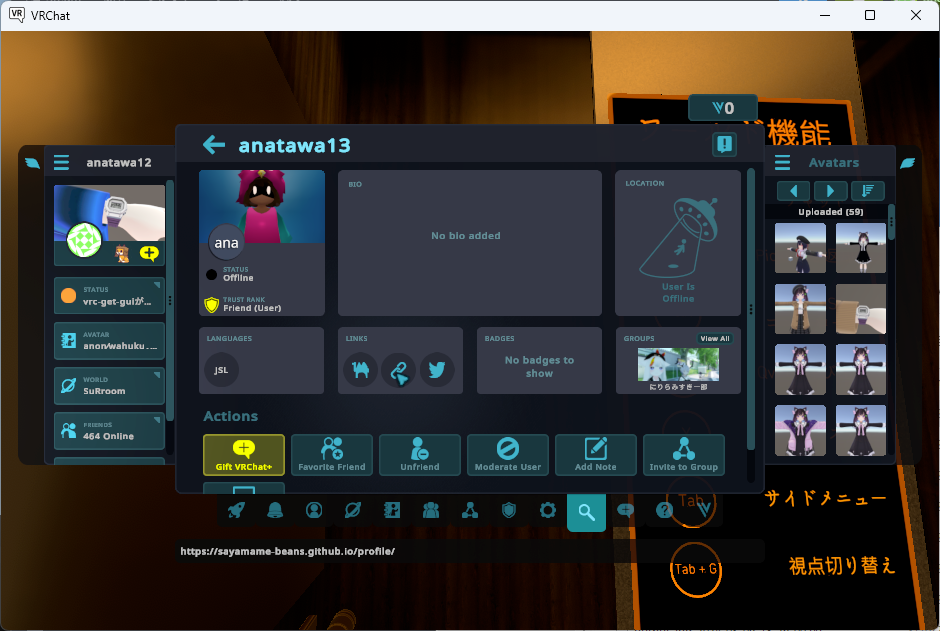Click the right wing collapse icon
940x631 pixels.
pos(908,163)
